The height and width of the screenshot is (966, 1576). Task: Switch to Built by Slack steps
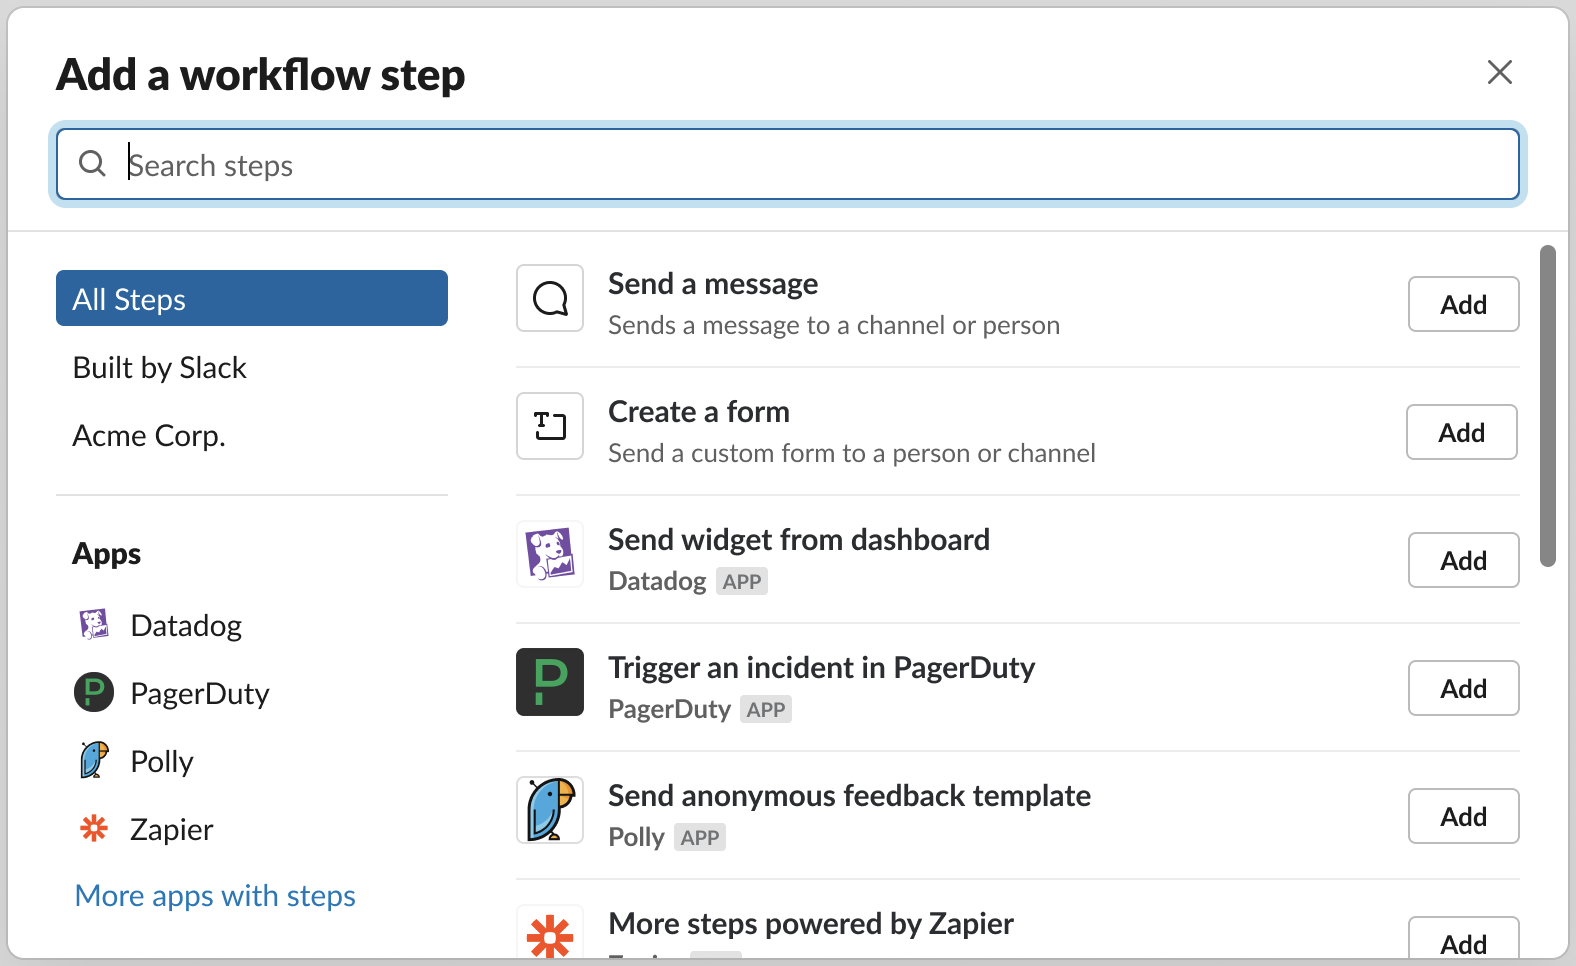tap(160, 368)
